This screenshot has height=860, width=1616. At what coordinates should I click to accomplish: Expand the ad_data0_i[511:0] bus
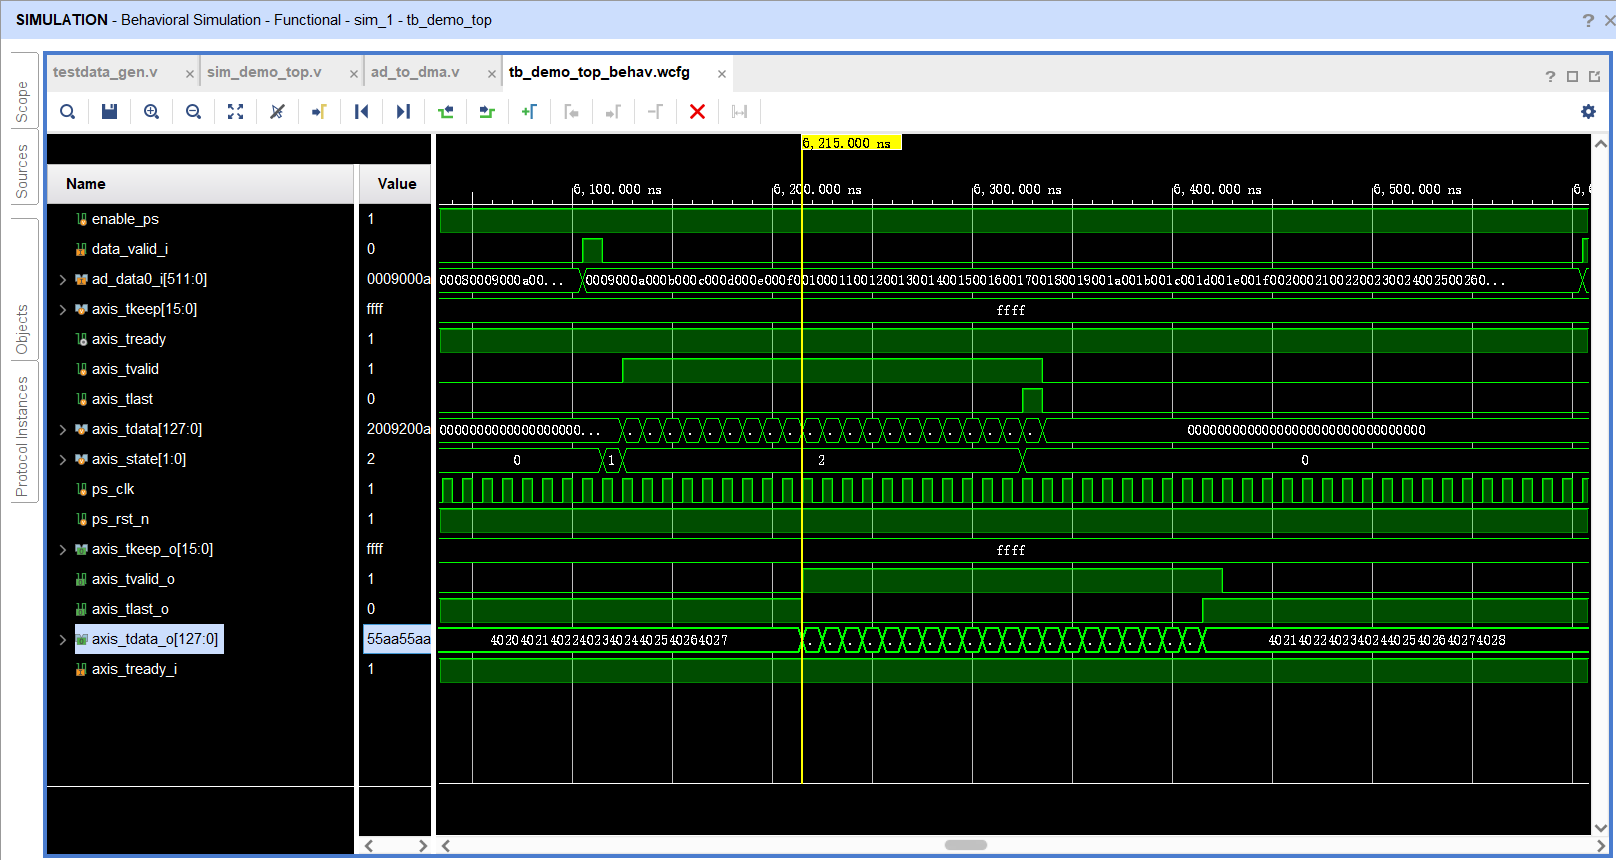(x=62, y=280)
